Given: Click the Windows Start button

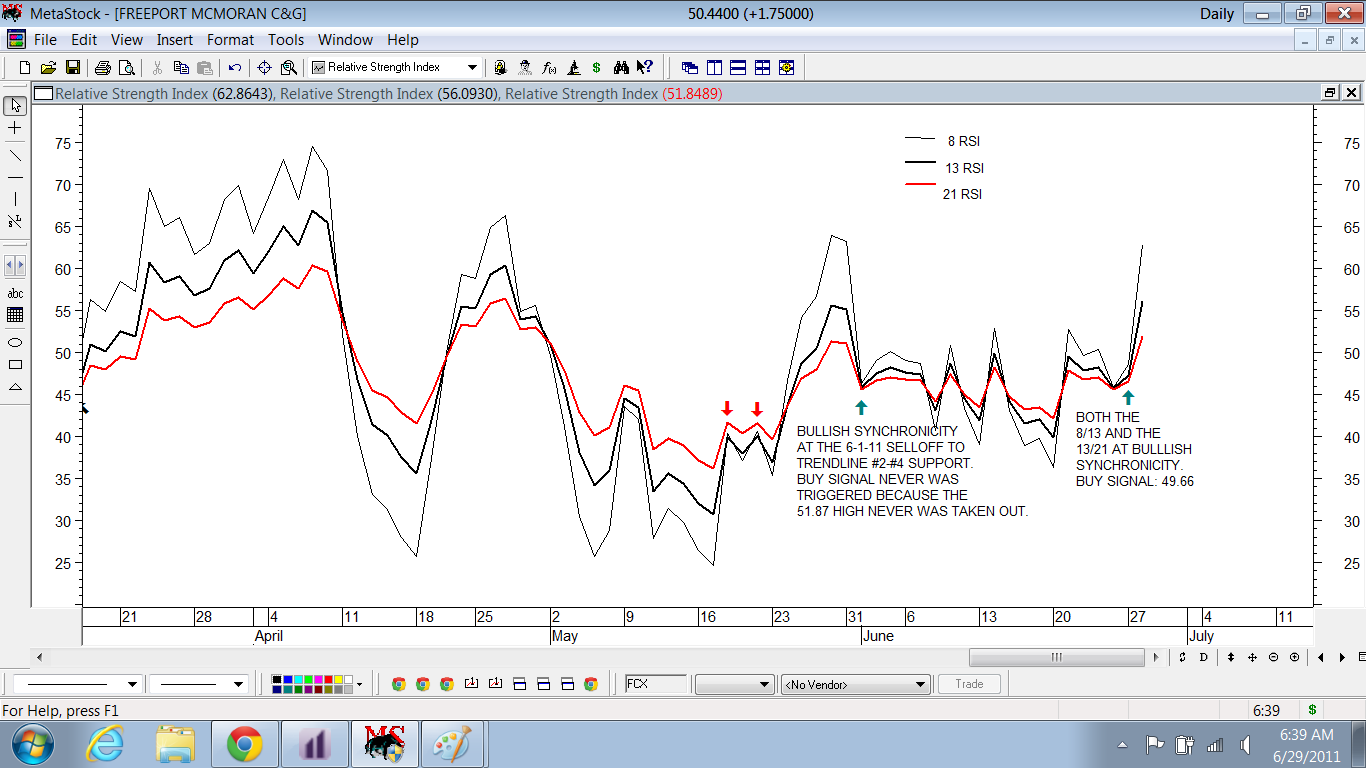Looking at the screenshot, I should pos(30,745).
